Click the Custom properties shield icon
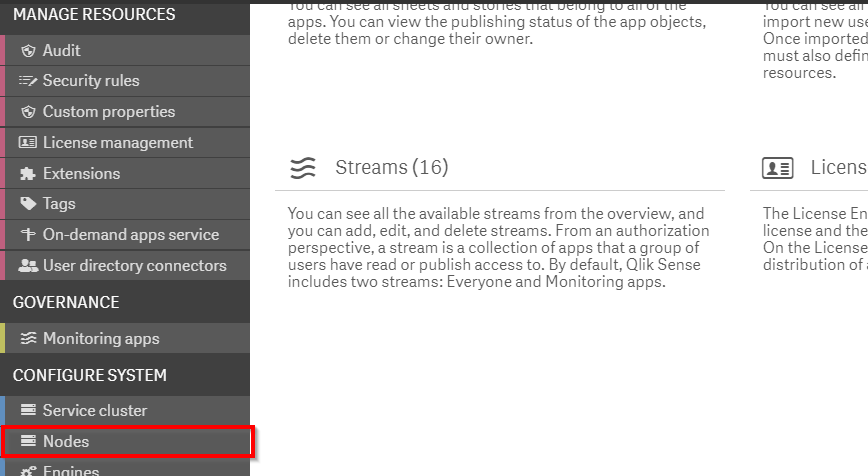 coord(28,112)
